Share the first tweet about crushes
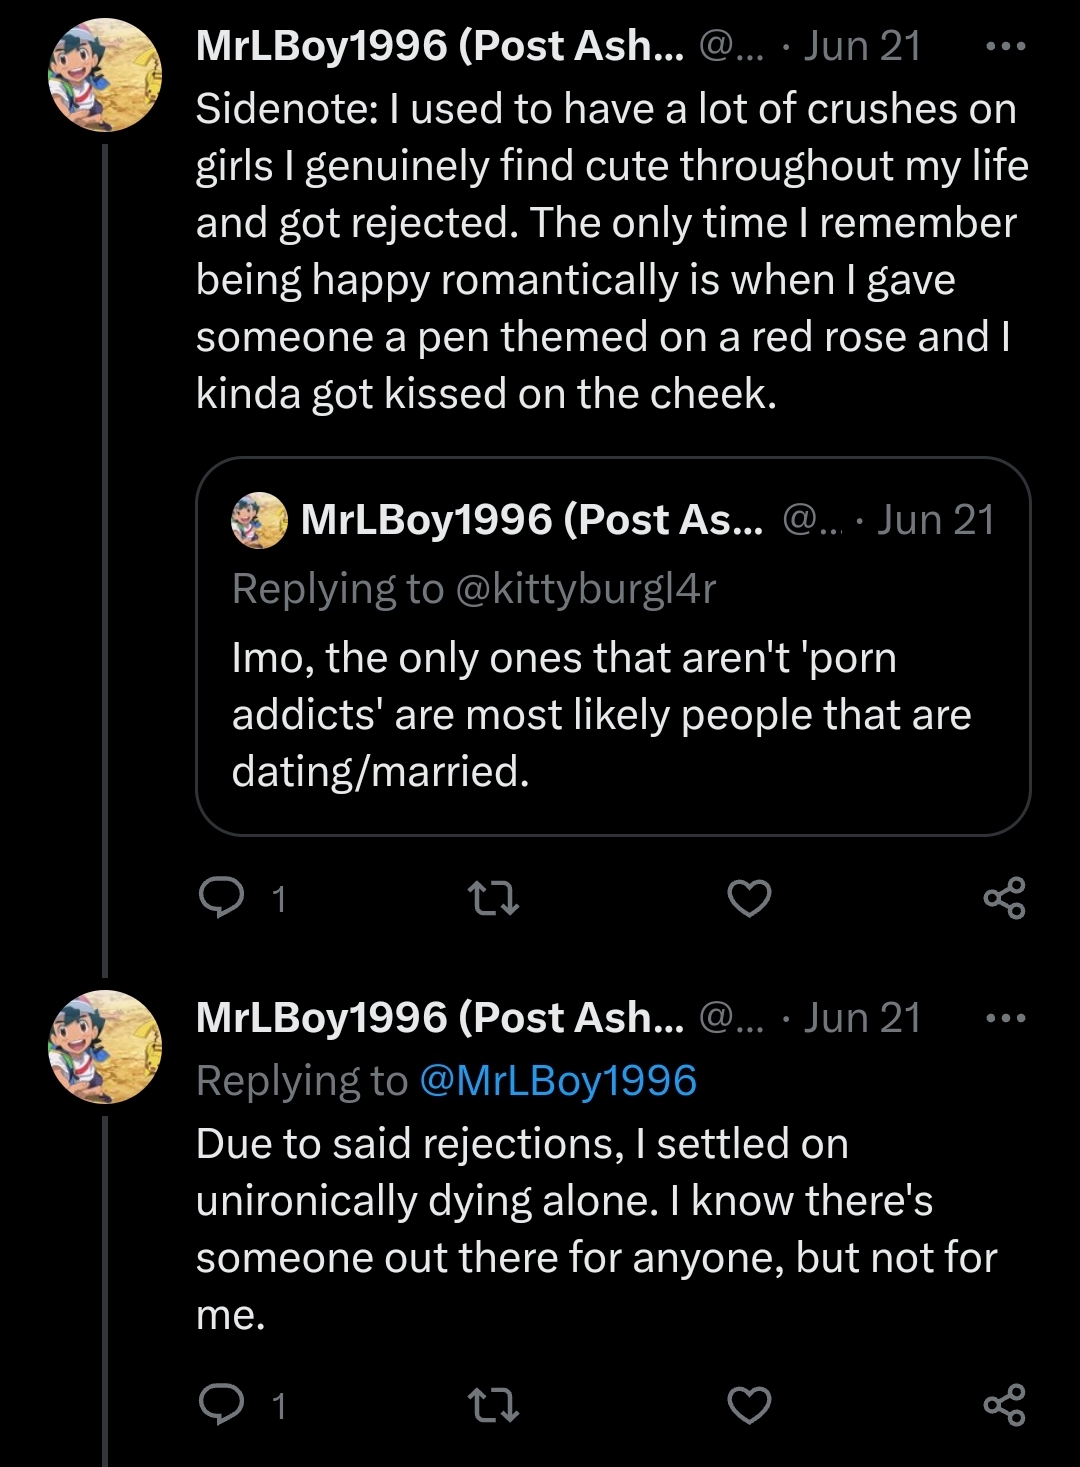 (1004, 898)
